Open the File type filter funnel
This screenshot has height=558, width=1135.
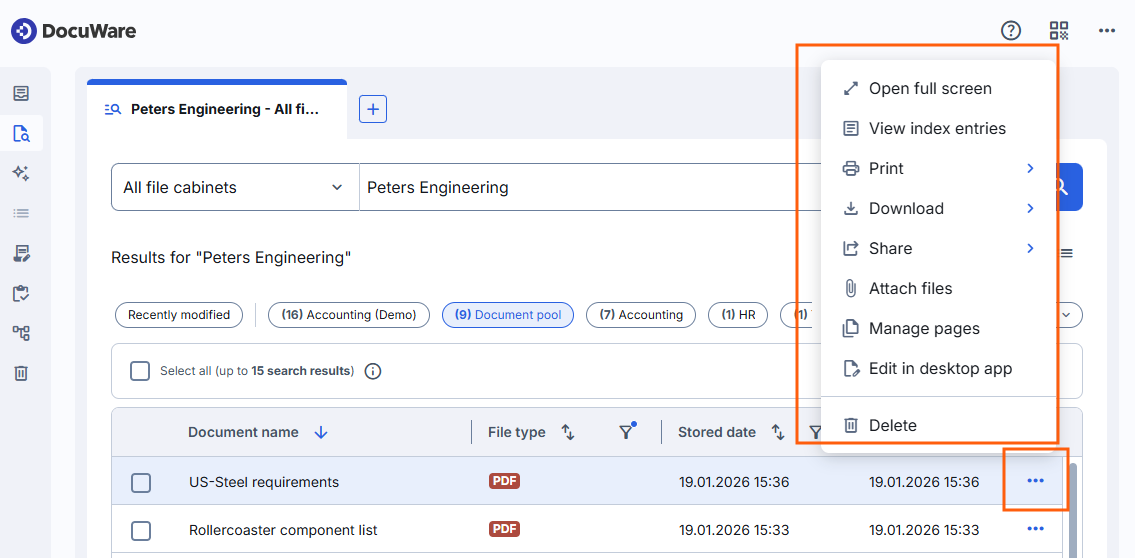(x=627, y=431)
